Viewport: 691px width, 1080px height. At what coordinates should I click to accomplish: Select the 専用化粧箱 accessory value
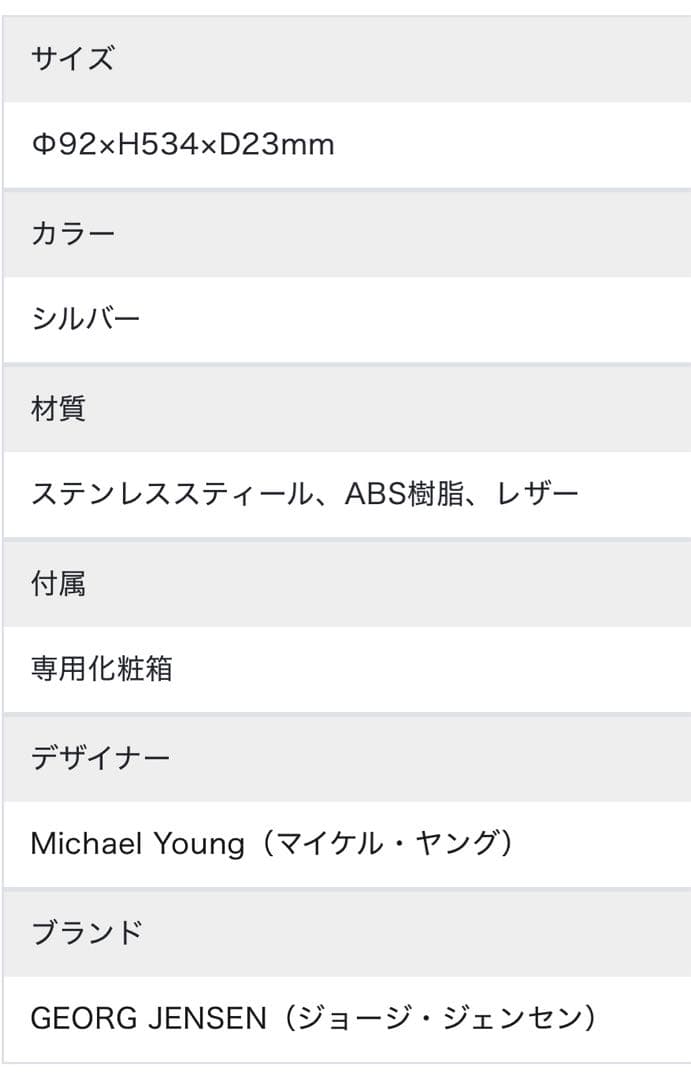click(101, 668)
